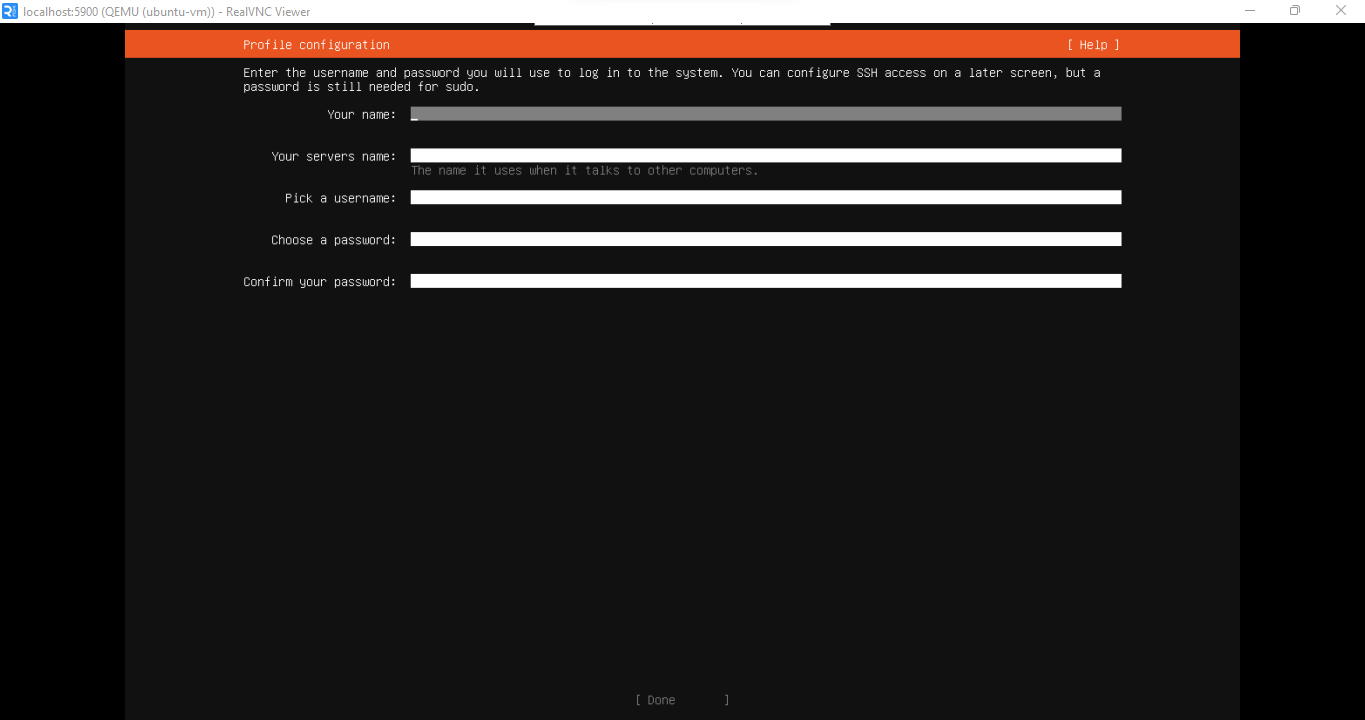The width and height of the screenshot is (1365, 720).
Task: Click the hint 'The name it uses when it talks'
Action: tap(515, 171)
